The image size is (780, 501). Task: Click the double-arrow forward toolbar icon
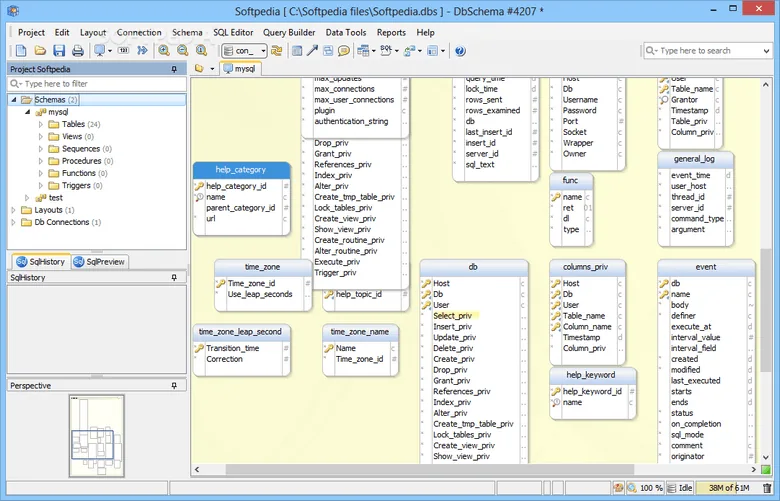(142, 51)
